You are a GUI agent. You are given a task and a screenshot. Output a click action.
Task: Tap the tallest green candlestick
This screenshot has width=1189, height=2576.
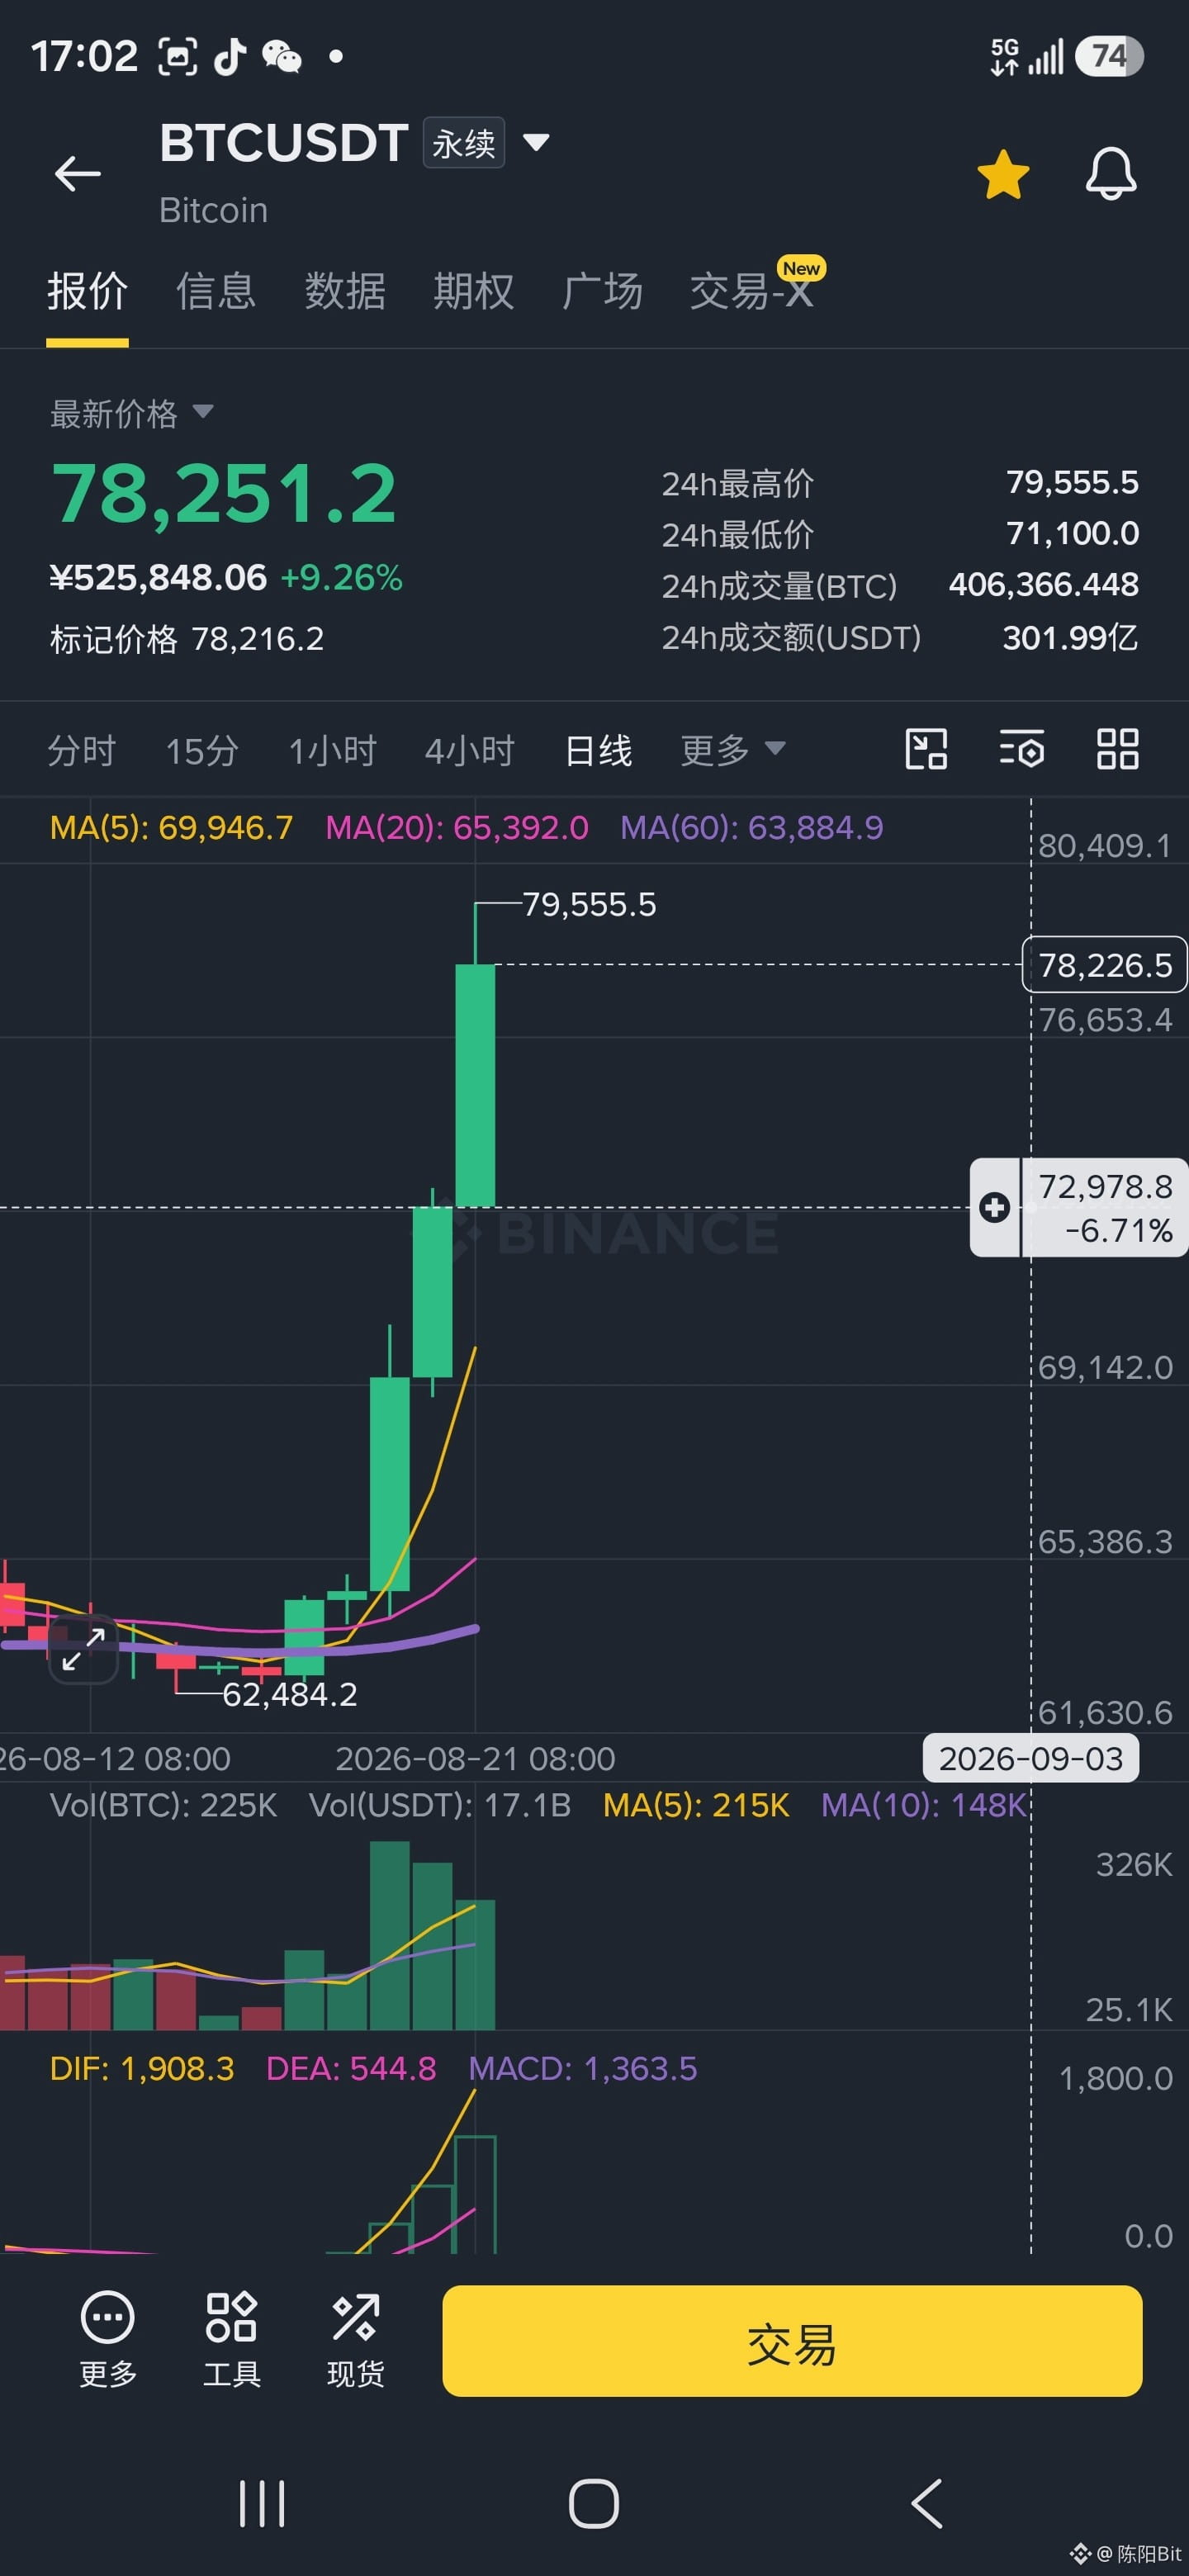pyautogui.click(x=475, y=1086)
